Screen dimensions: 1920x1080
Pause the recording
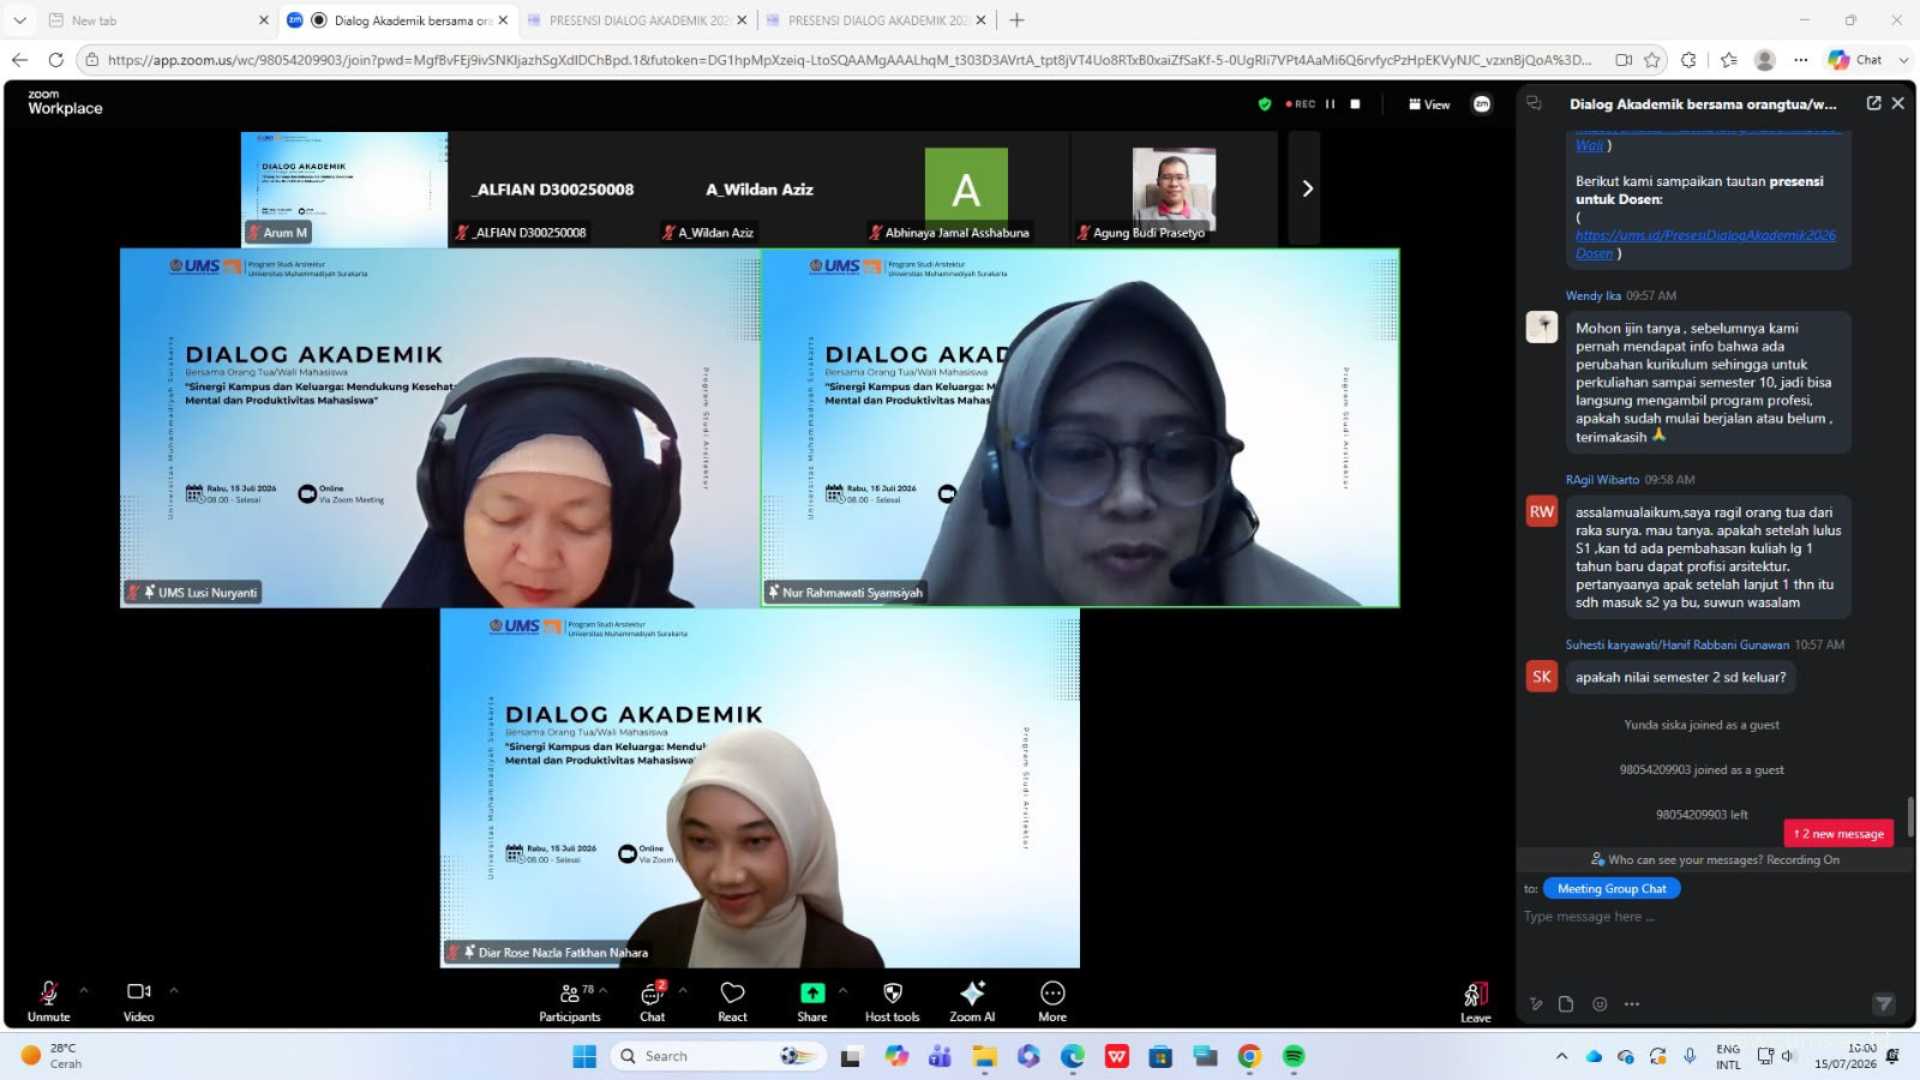pyautogui.click(x=1330, y=104)
